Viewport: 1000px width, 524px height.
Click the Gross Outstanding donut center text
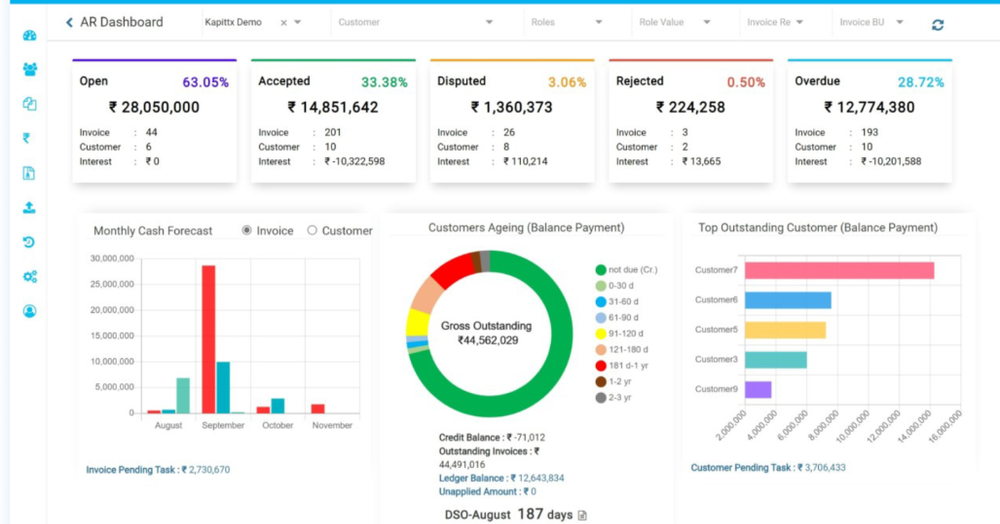coord(487,333)
